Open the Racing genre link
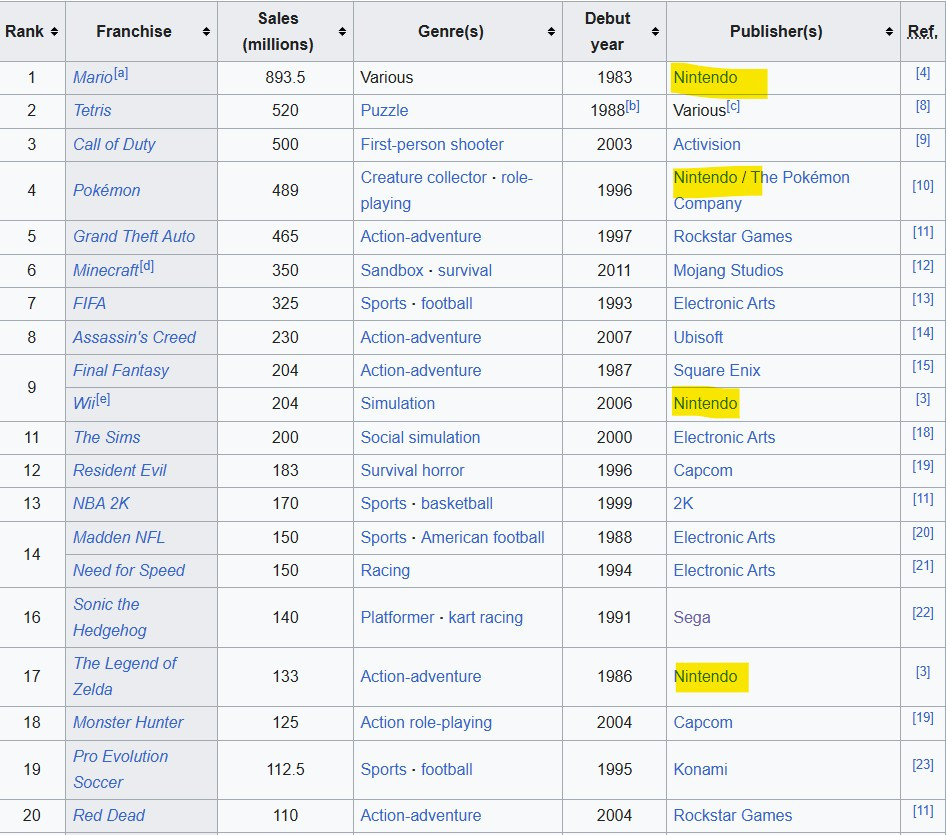This screenshot has width=946, height=835. pos(385,570)
